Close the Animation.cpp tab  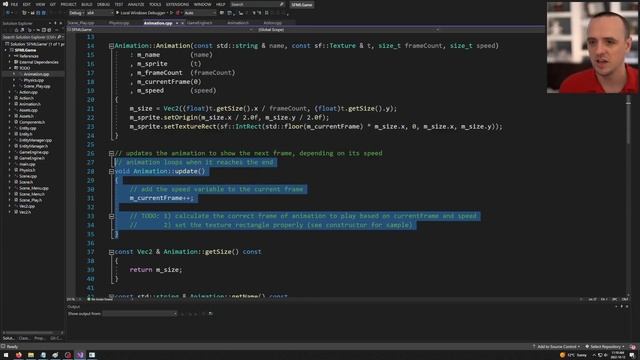tap(182, 23)
